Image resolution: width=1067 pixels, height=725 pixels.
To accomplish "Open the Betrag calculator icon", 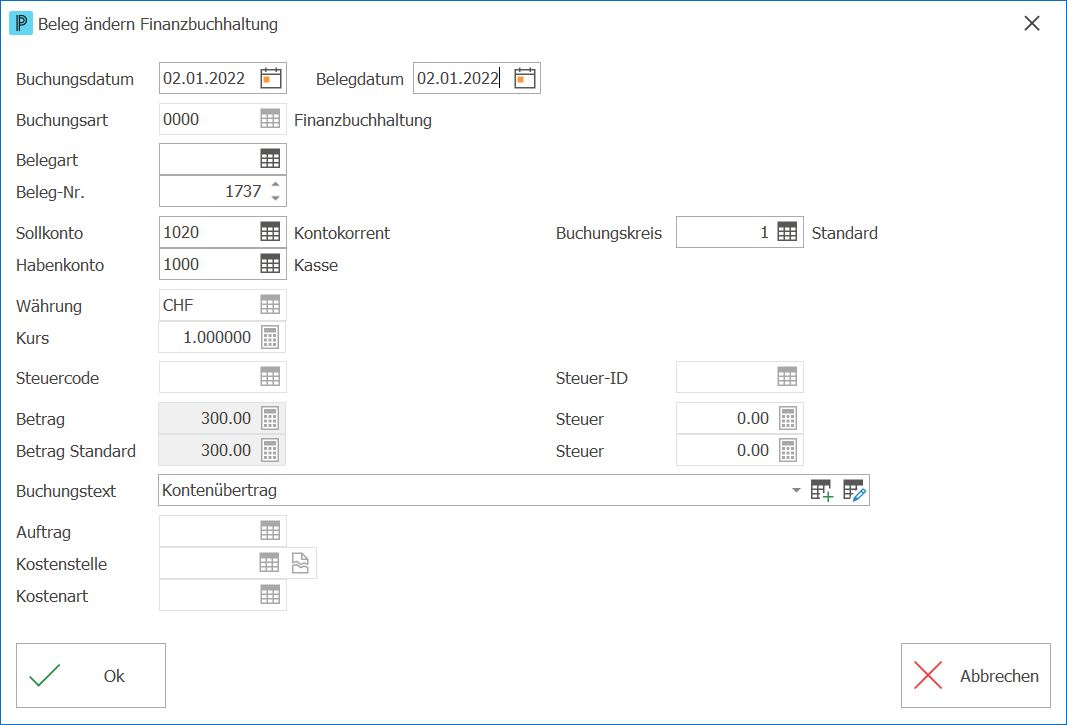I will tap(270, 418).
